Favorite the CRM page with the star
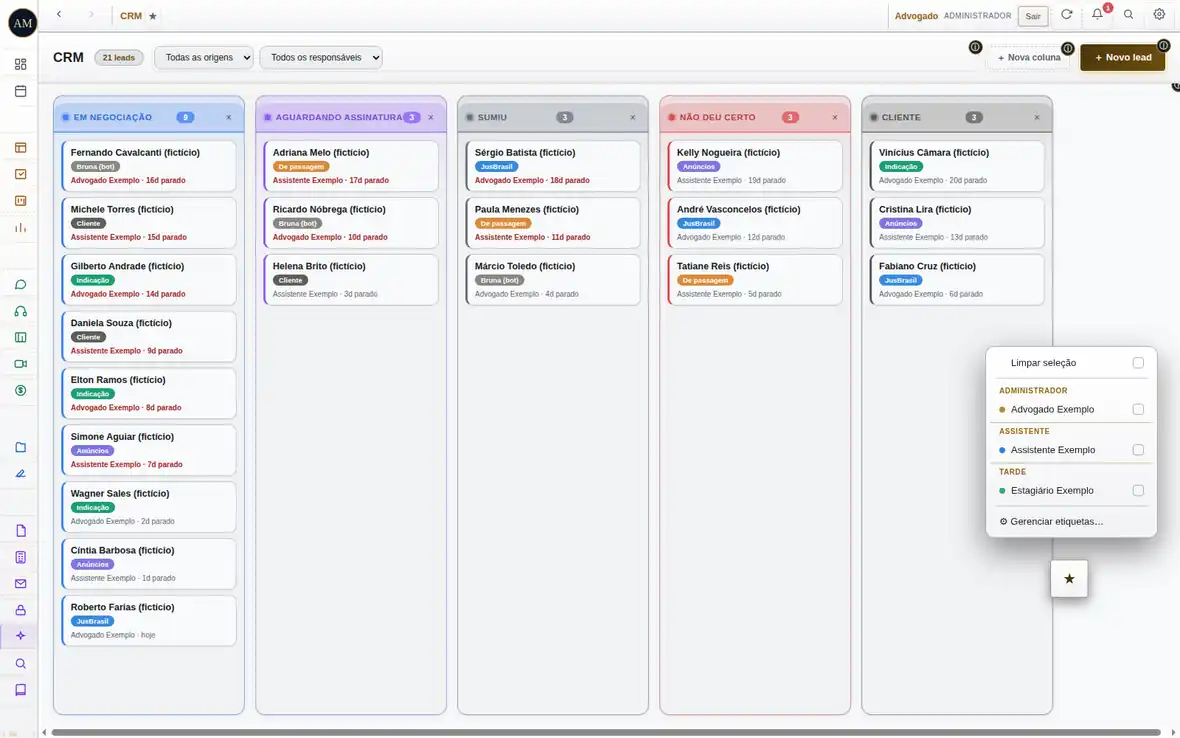Viewport: 1180px width, 738px height. (x=153, y=16)
